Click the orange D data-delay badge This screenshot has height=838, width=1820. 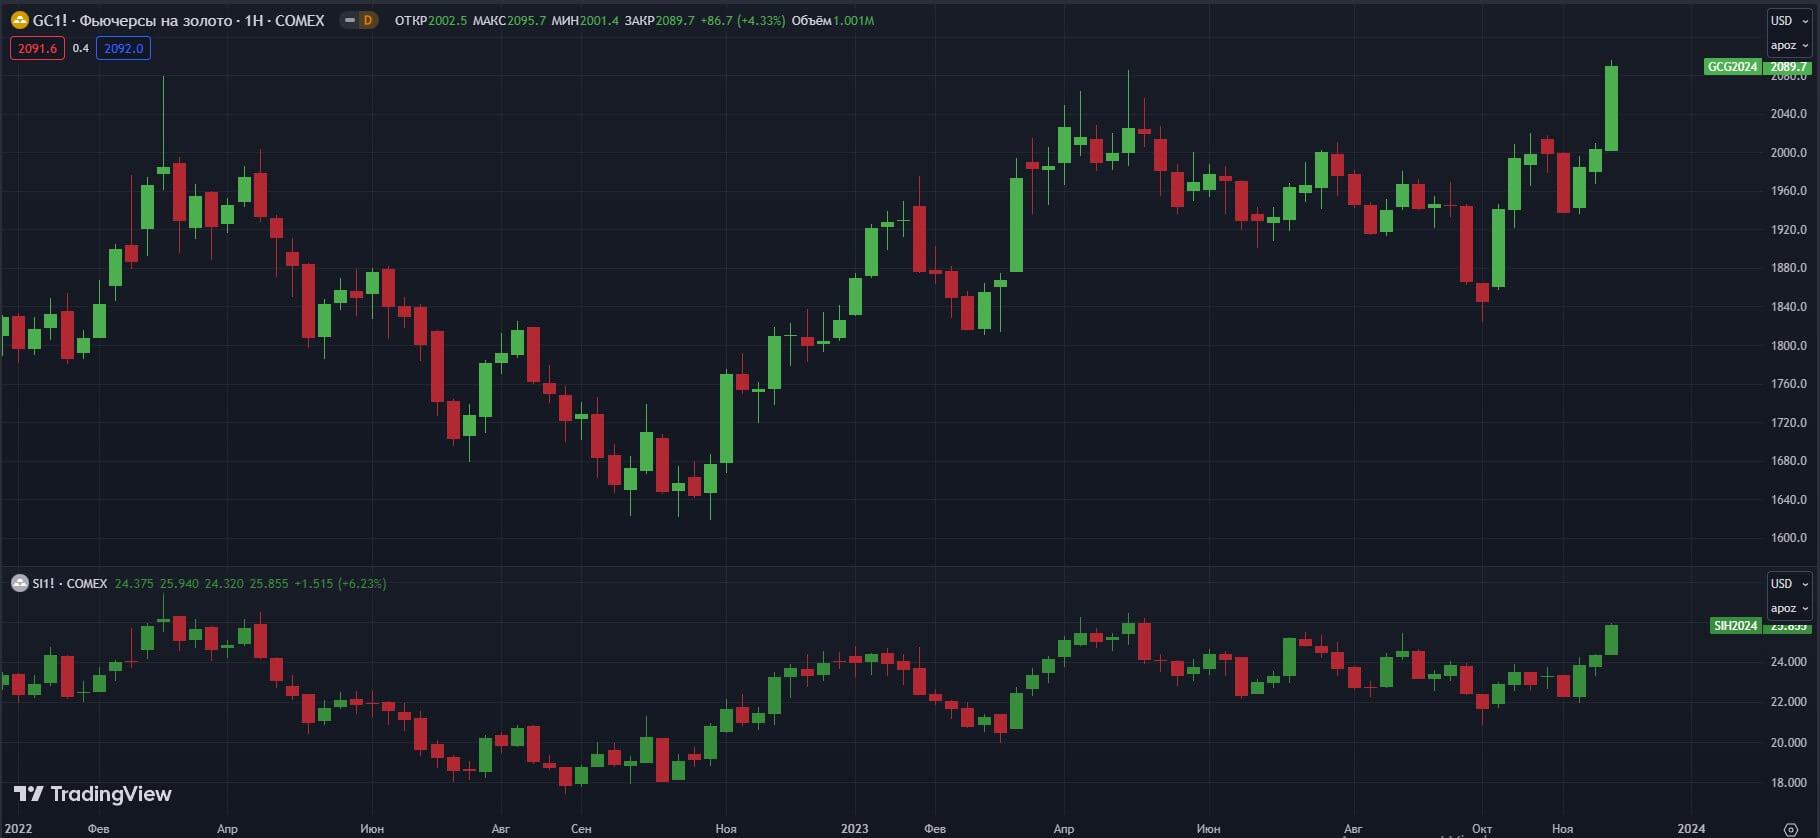[368, 20]
